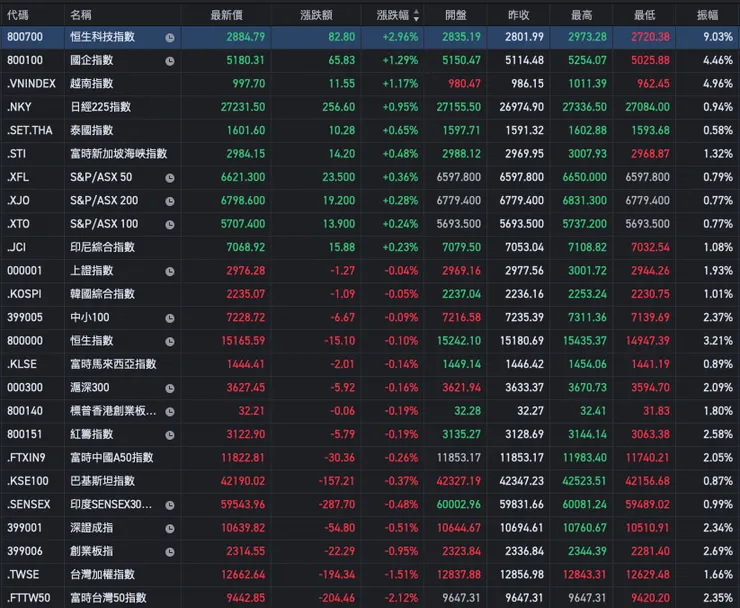Sort by 最高 column header
The image size is (740, 608).
[x=581, y=15]
